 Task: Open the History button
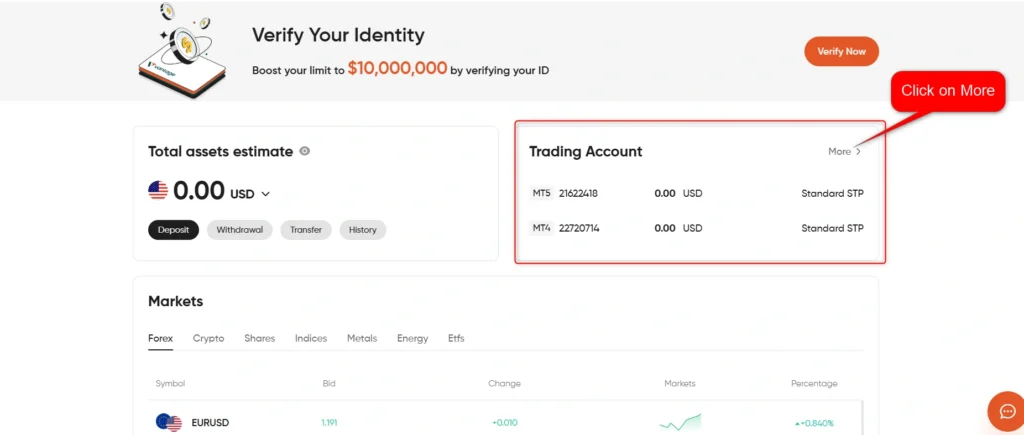pyautogui.click(x=362, y=230)
